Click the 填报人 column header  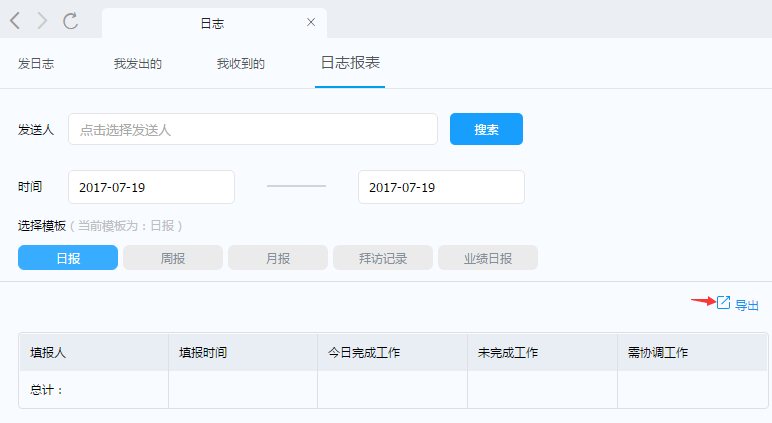pyautogui.click(x=94, y=353)
